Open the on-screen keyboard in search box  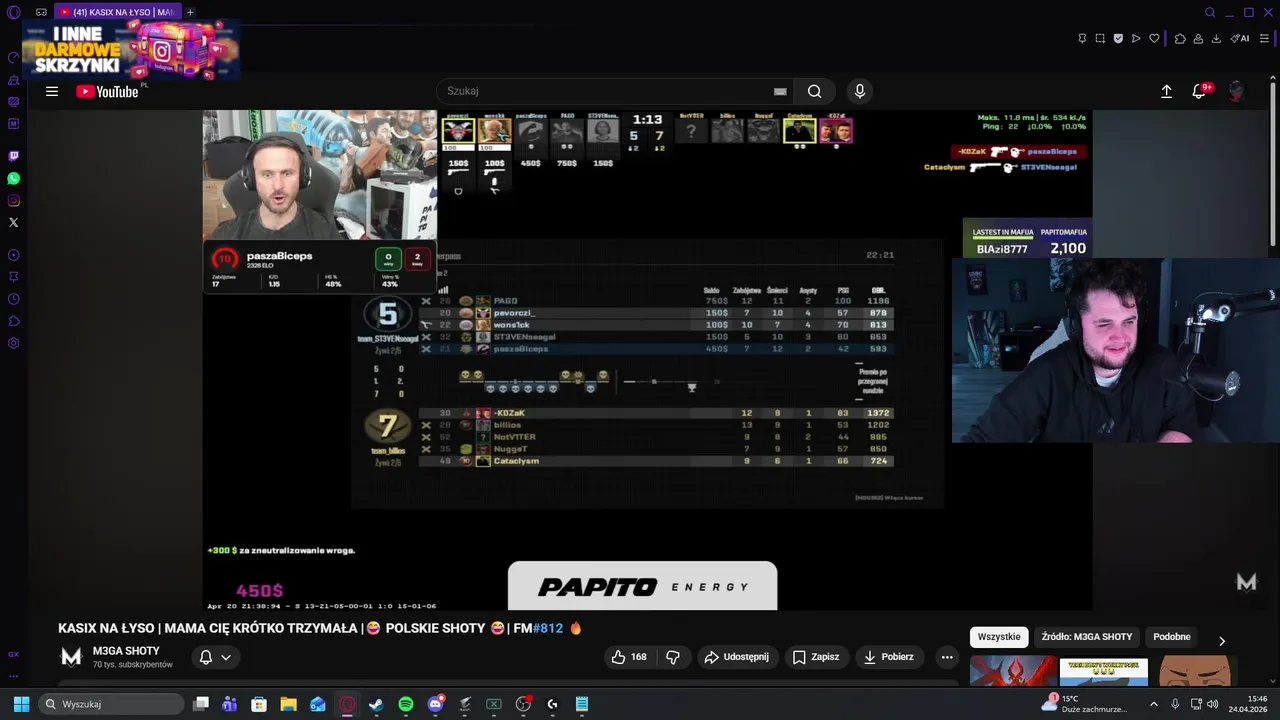780,91
